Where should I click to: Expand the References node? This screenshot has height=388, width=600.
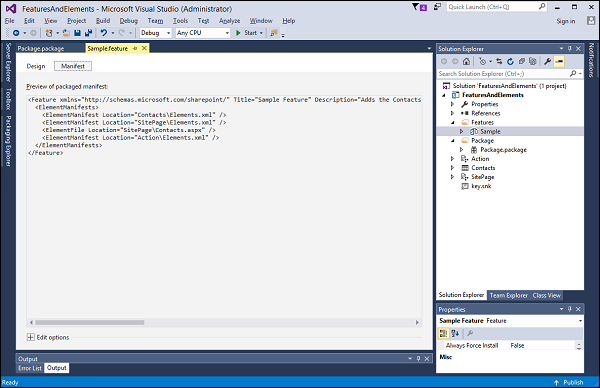click(x=452, y=113)
